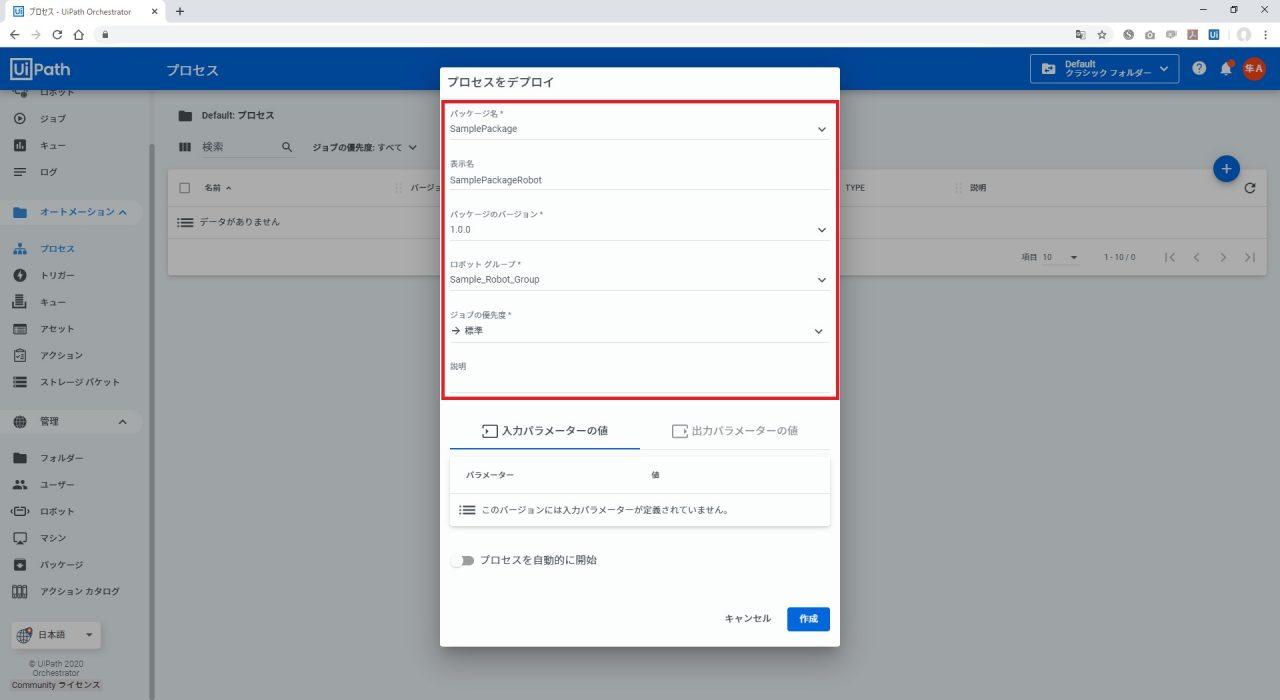Click the Community ライセンス link

coord(56,685)
